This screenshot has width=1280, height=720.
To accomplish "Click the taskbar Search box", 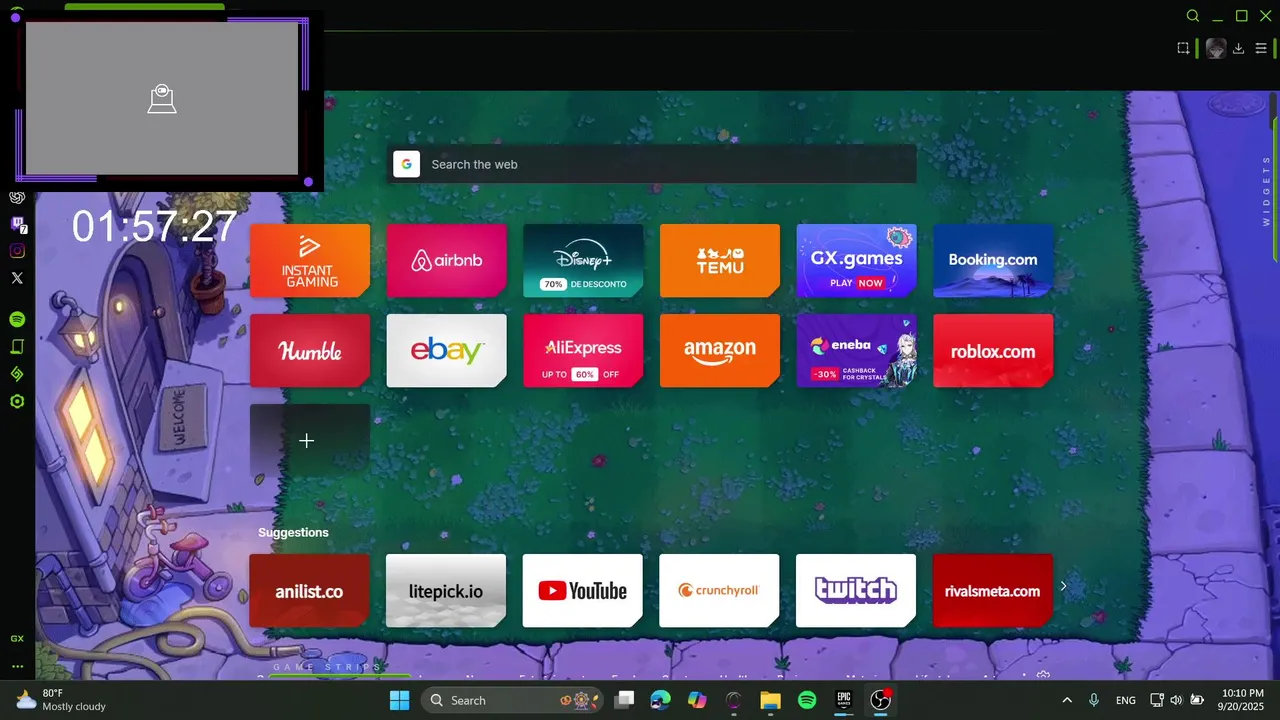I will pyautogui.click(x=511, y=700).
